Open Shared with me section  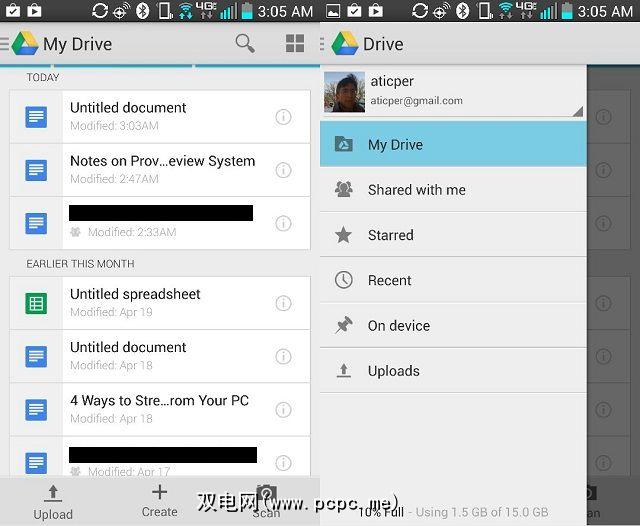(x=453, y=190)
